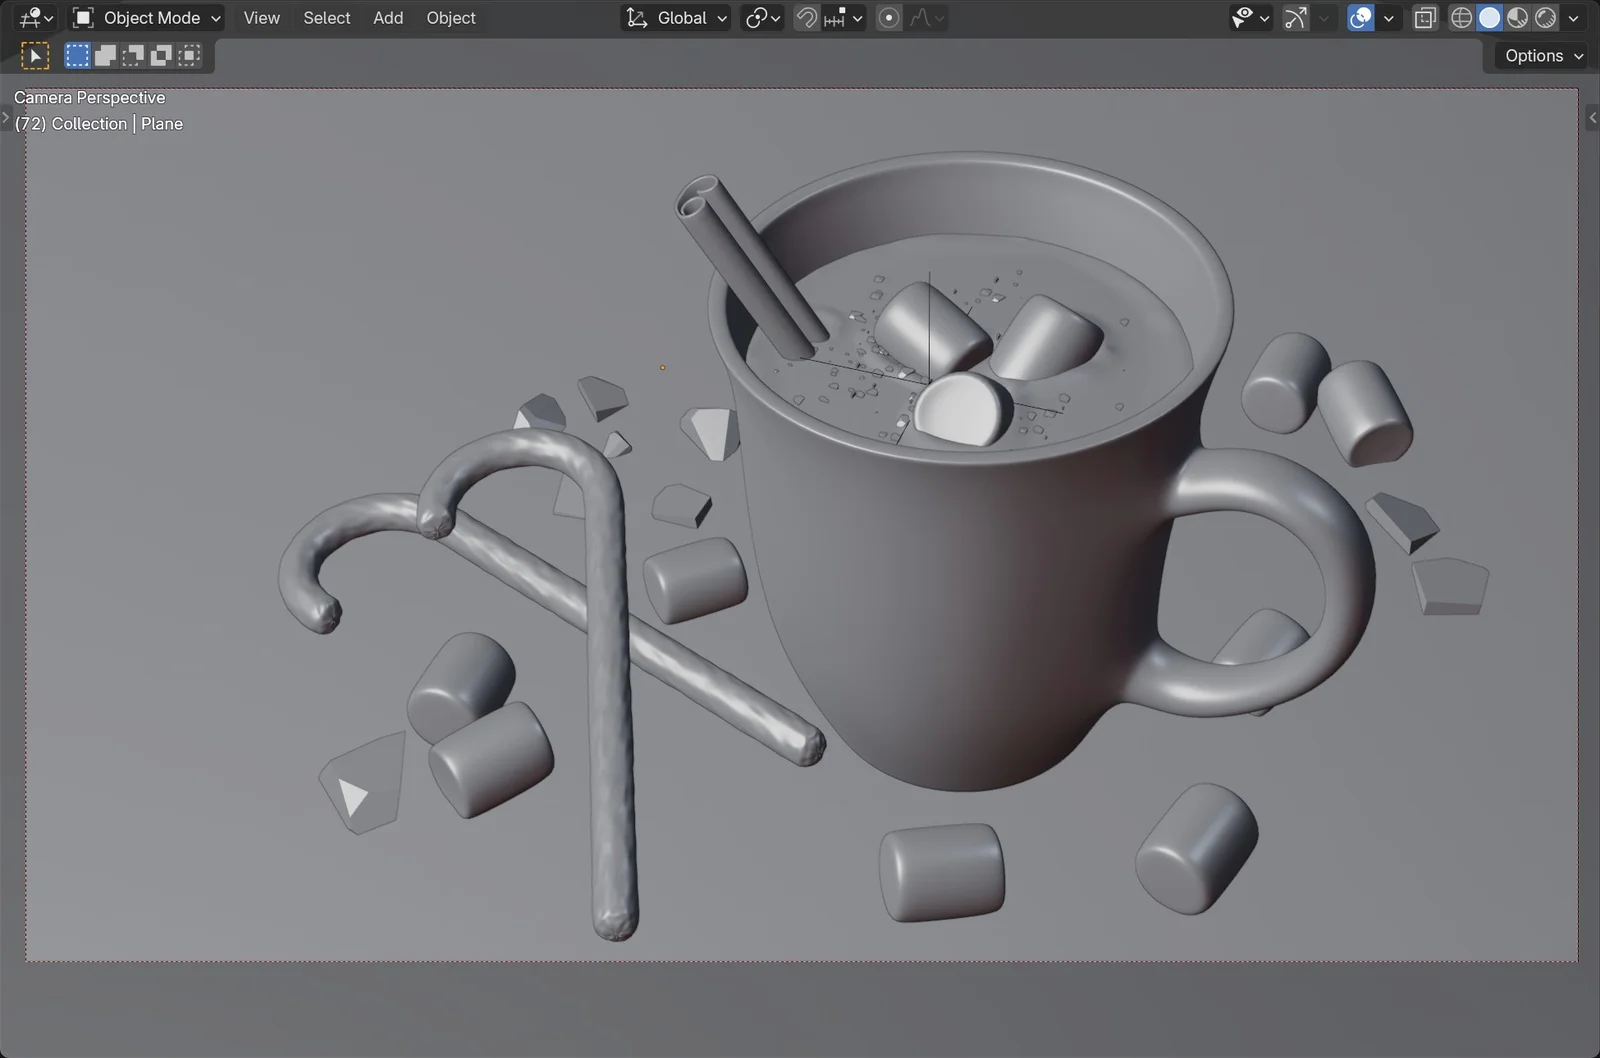Viewport: 1600px width, 1058px height.
Task: Switch to Rendered viewport shading
Action: (1546, 17)
